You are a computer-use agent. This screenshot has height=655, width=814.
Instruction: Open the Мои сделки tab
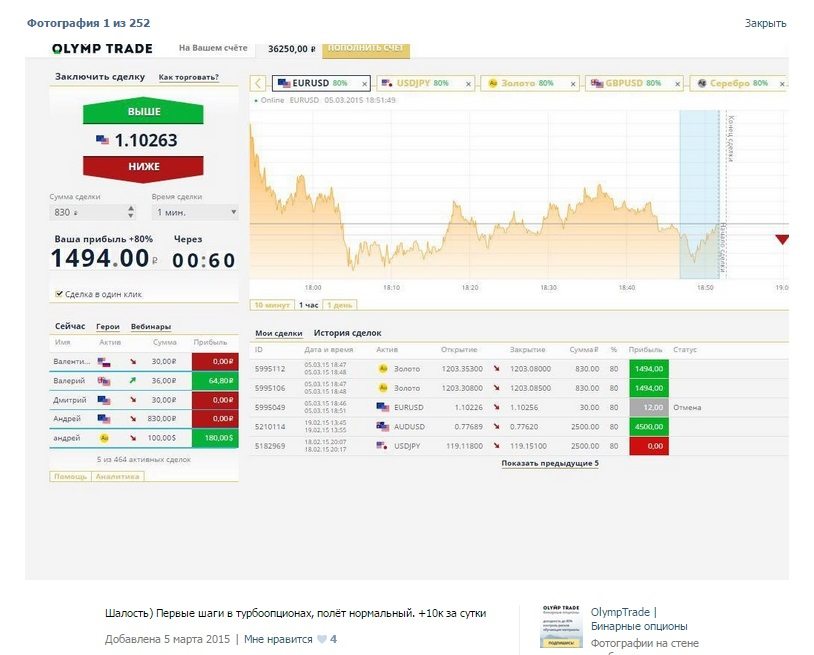pos(279,333)
